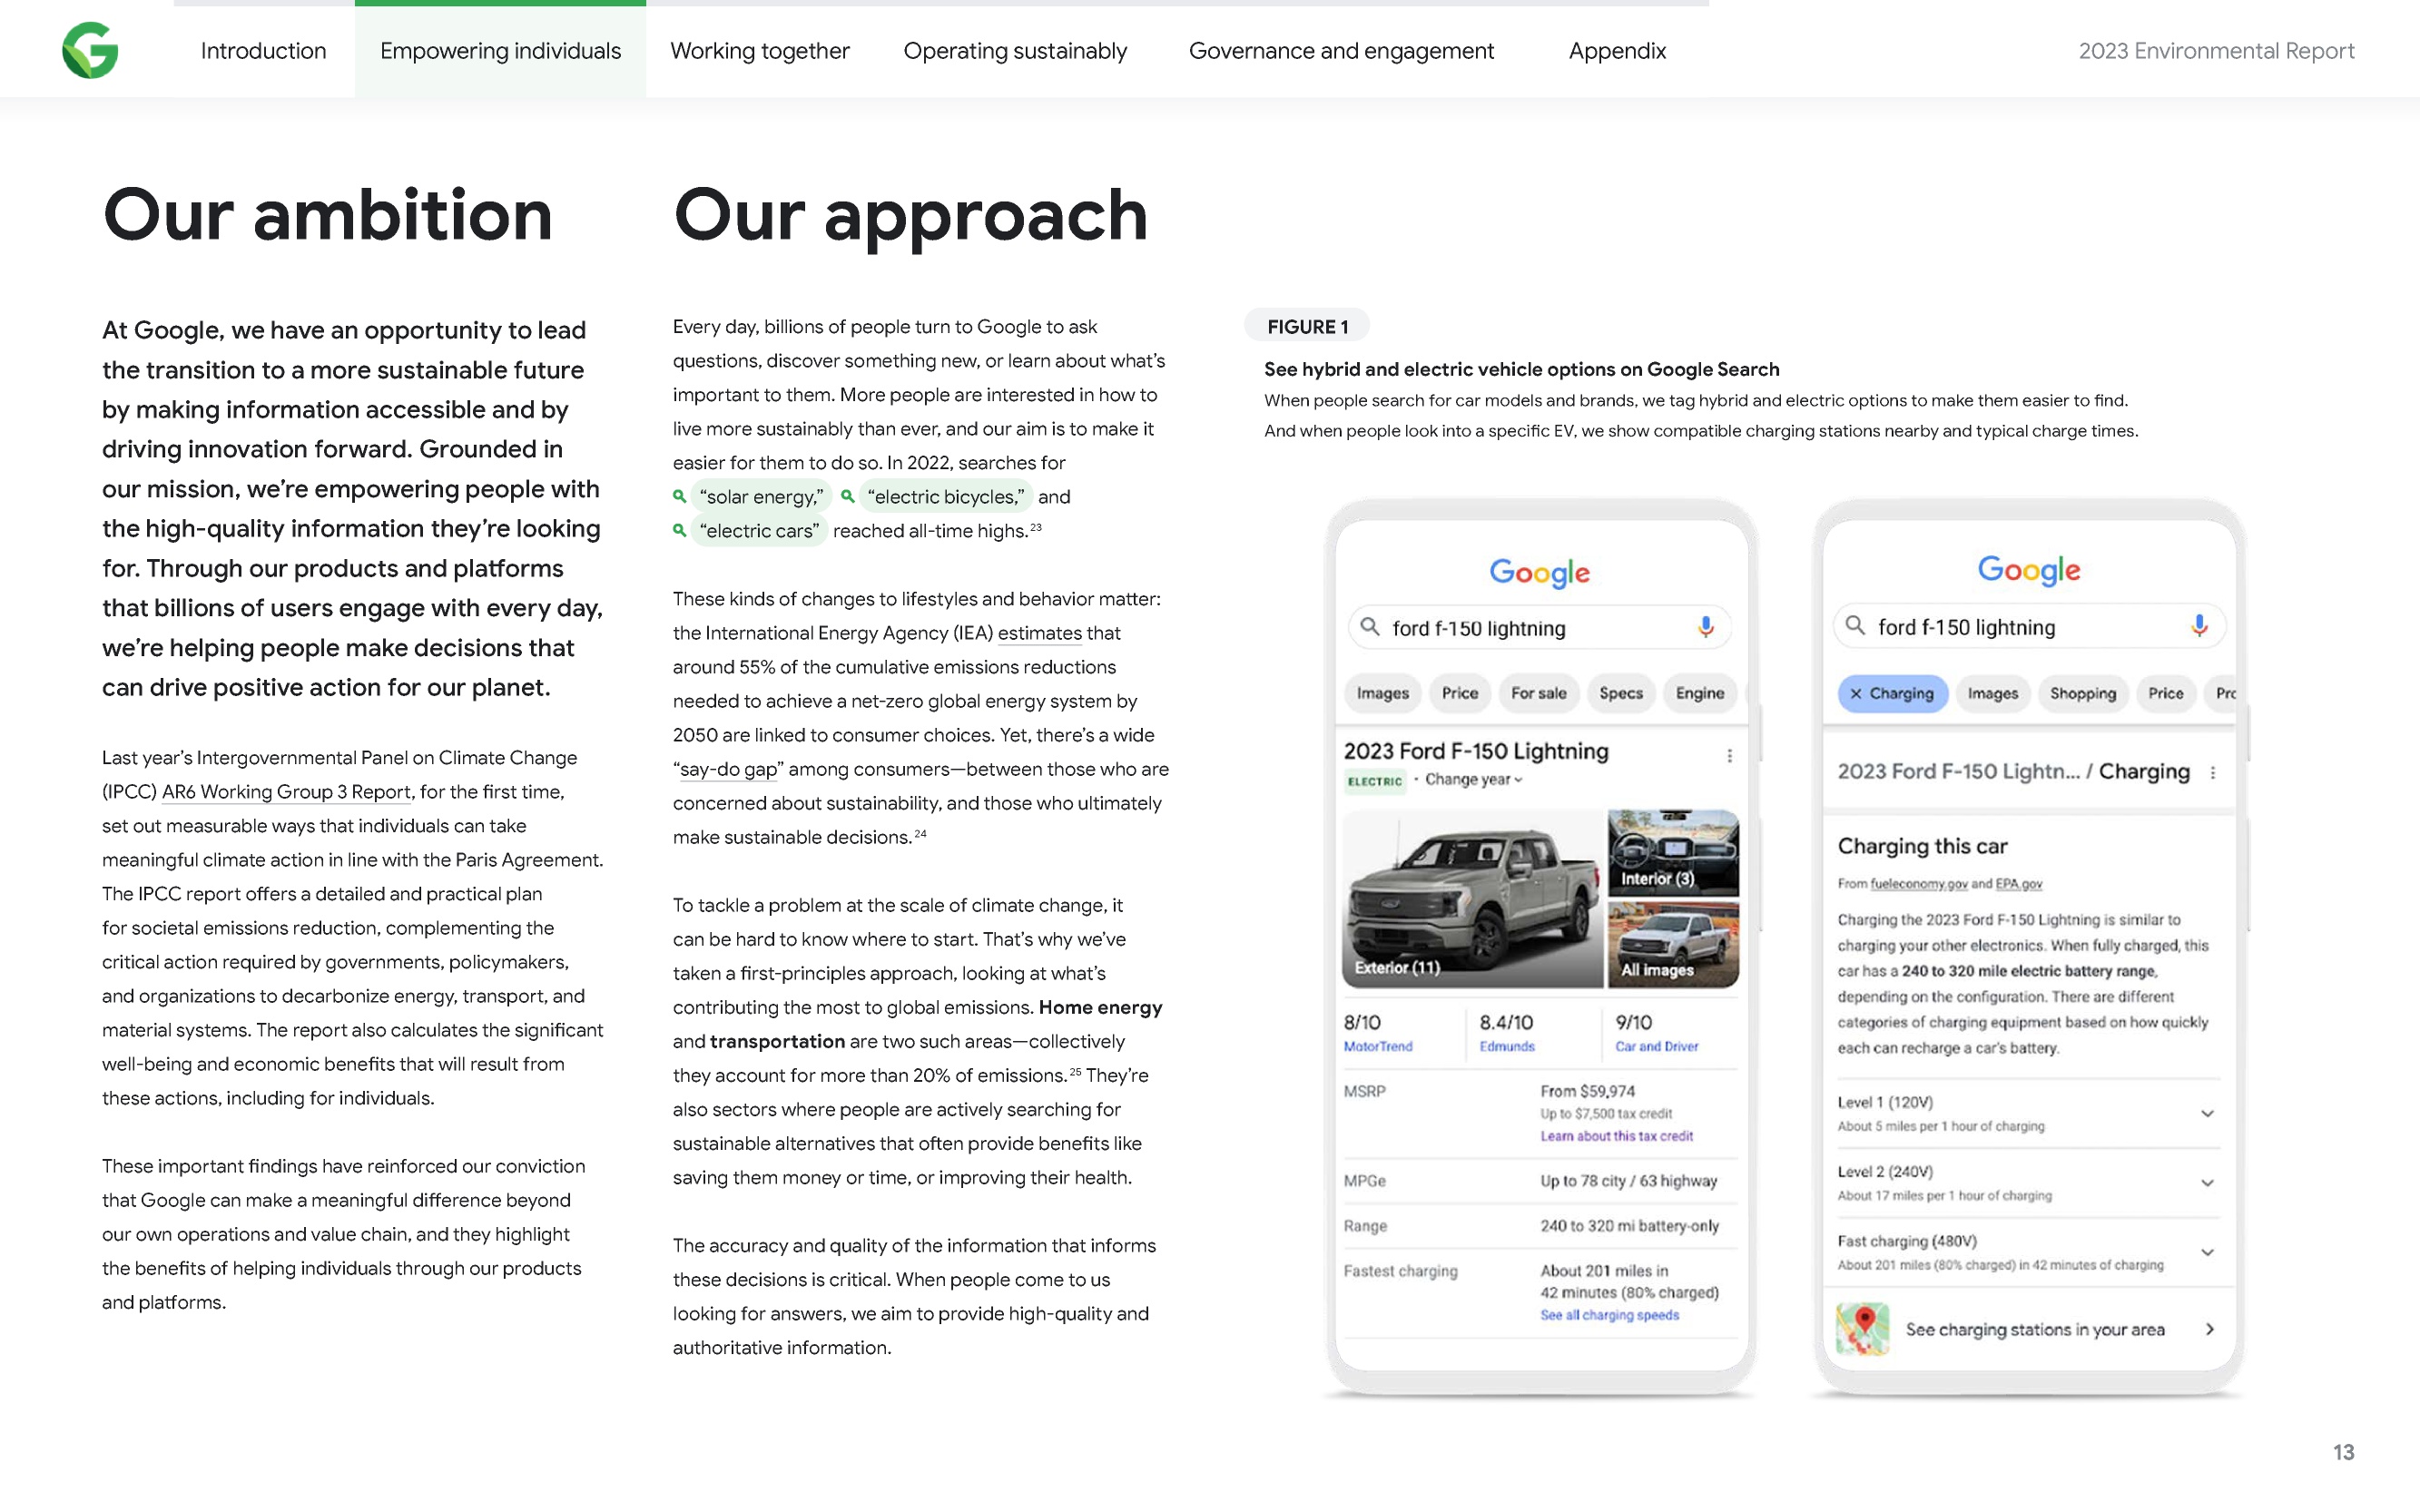Click magnifier icon beside "electric cars"
This screenshot has height=1512, width=2420.
pyautogui.click(x=680, y=530)
